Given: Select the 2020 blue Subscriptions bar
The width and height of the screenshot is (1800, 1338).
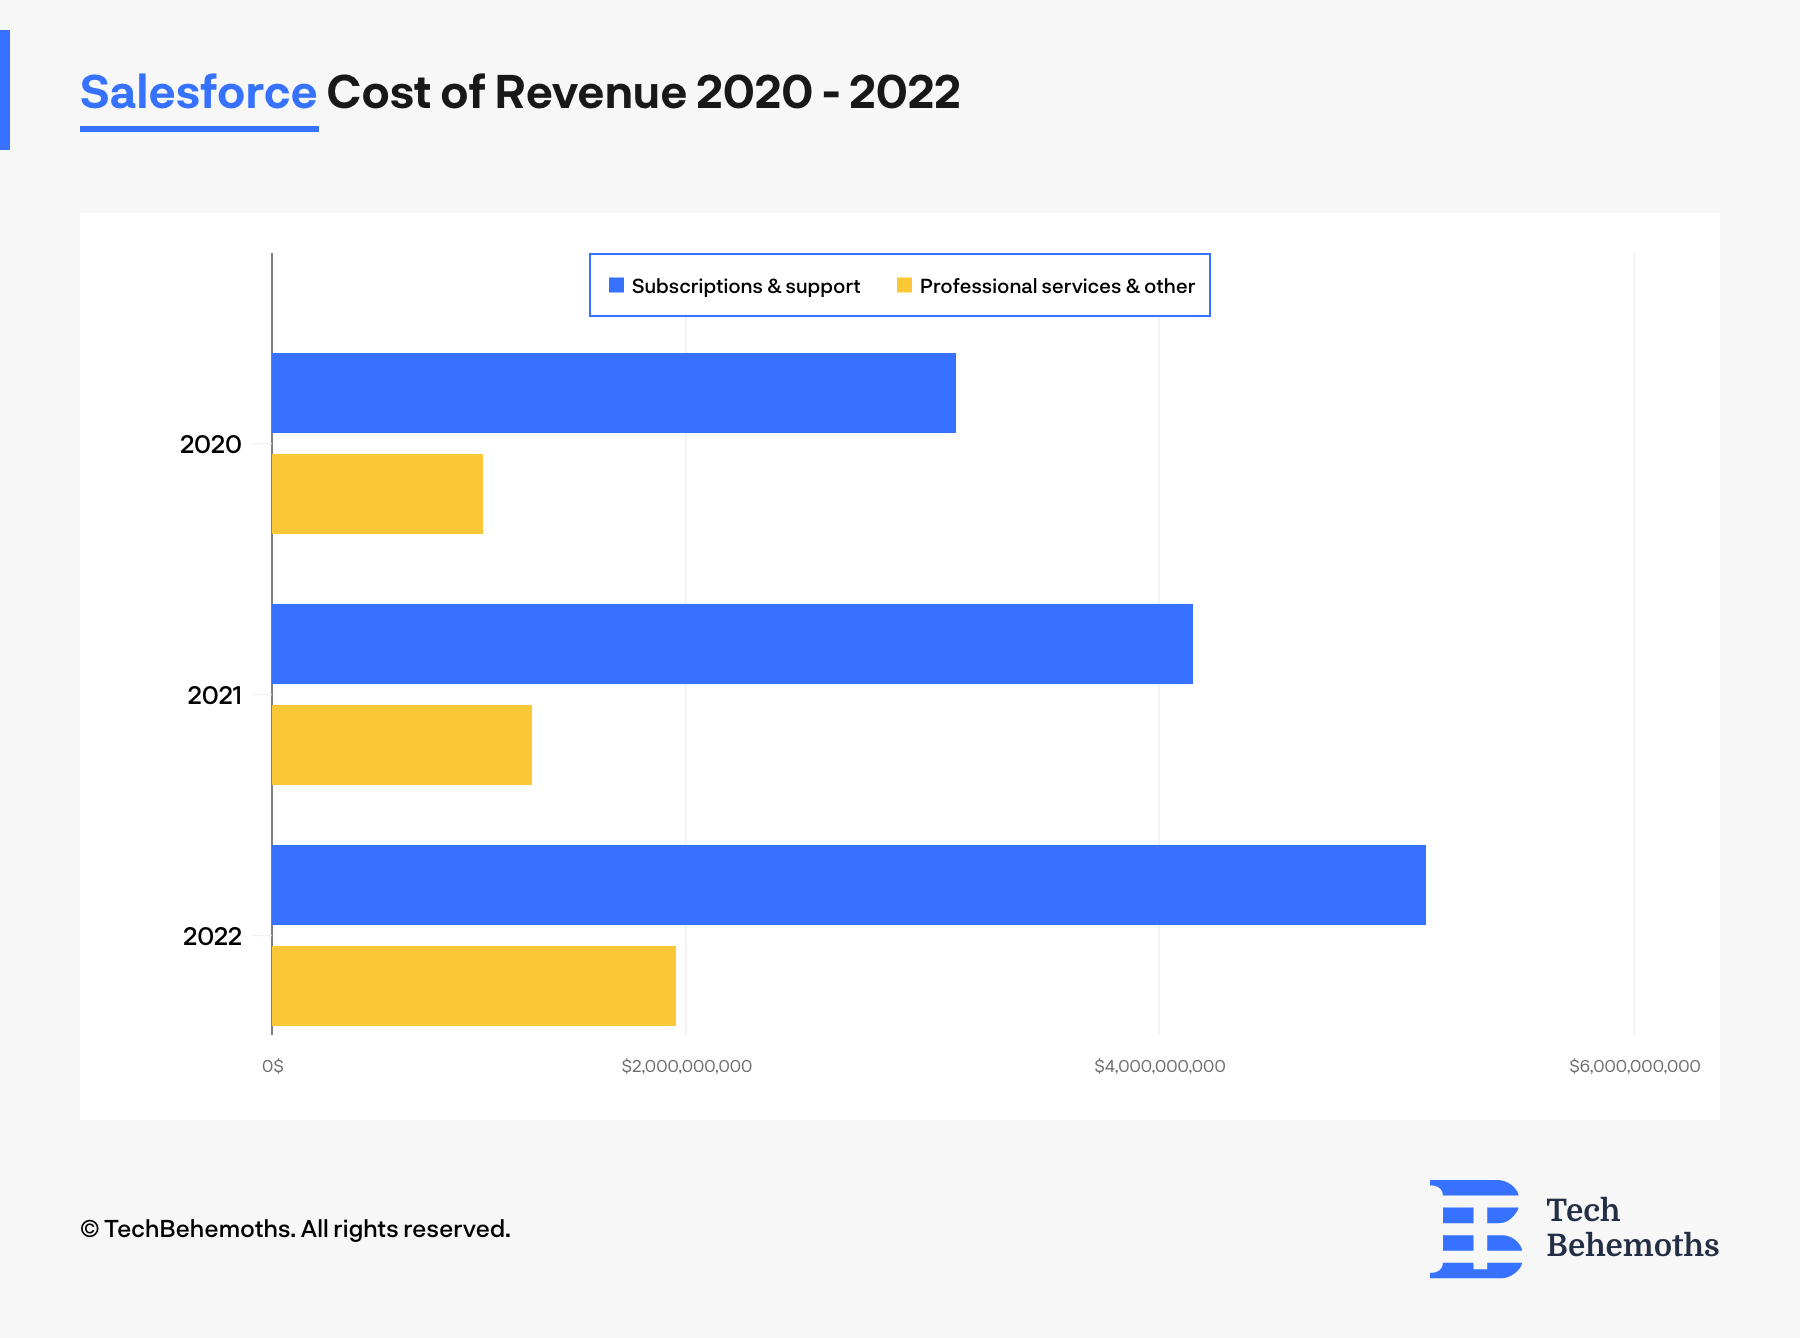Looking at the screenshot, I should click(614, 393).
